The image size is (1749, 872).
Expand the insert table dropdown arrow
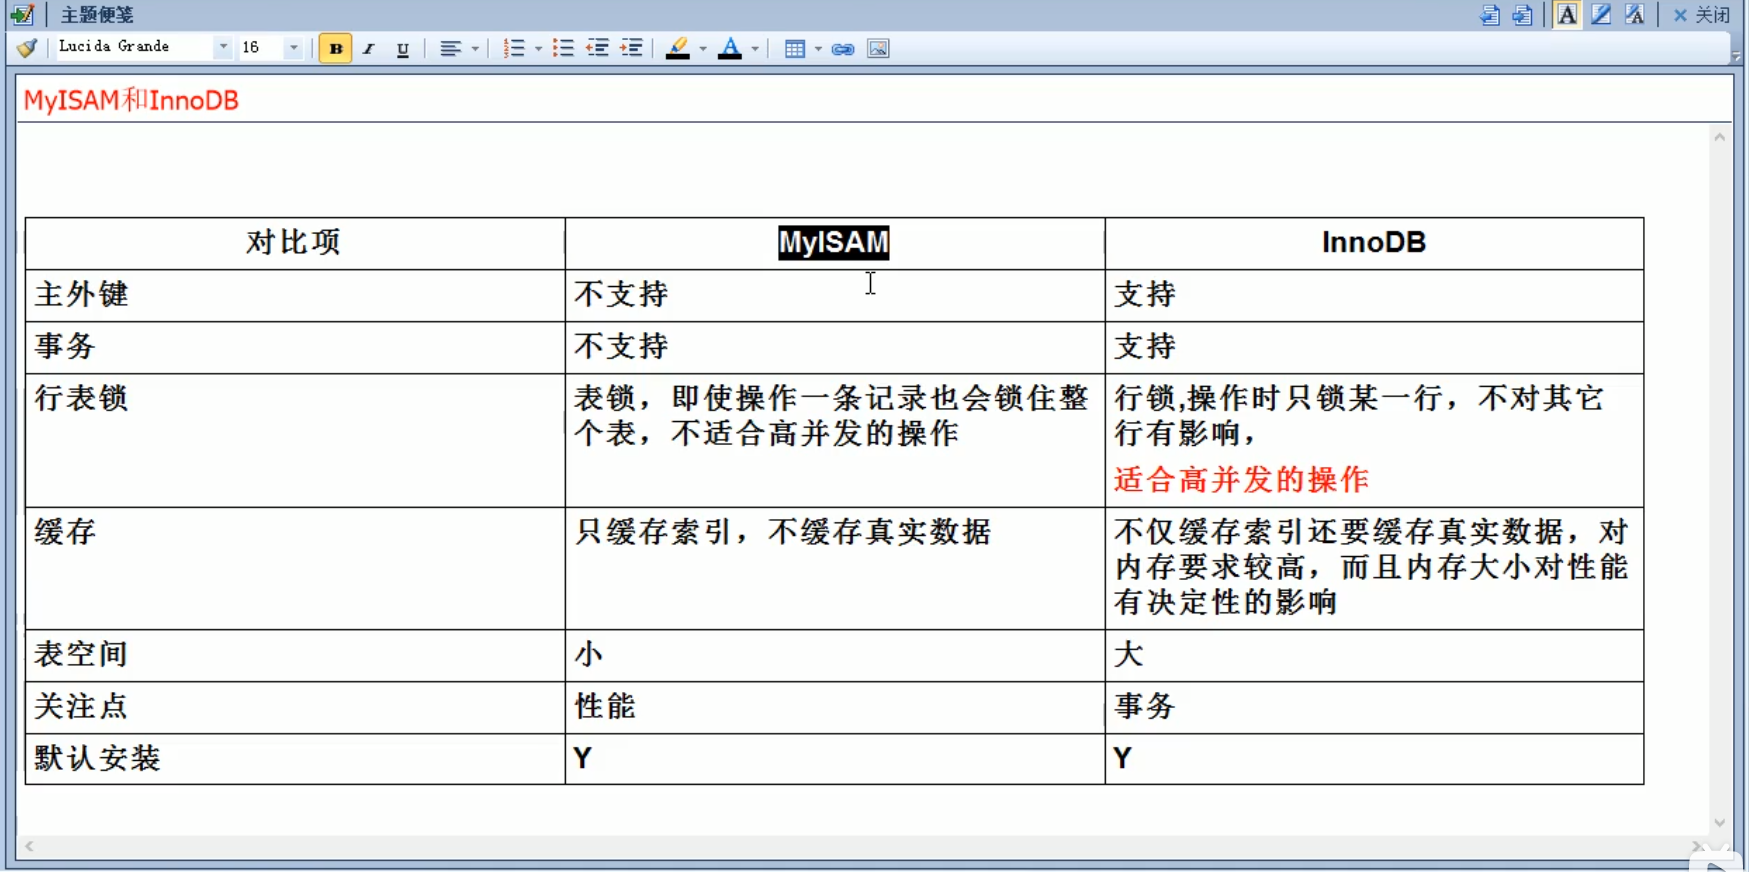click(x=818, y=49)
